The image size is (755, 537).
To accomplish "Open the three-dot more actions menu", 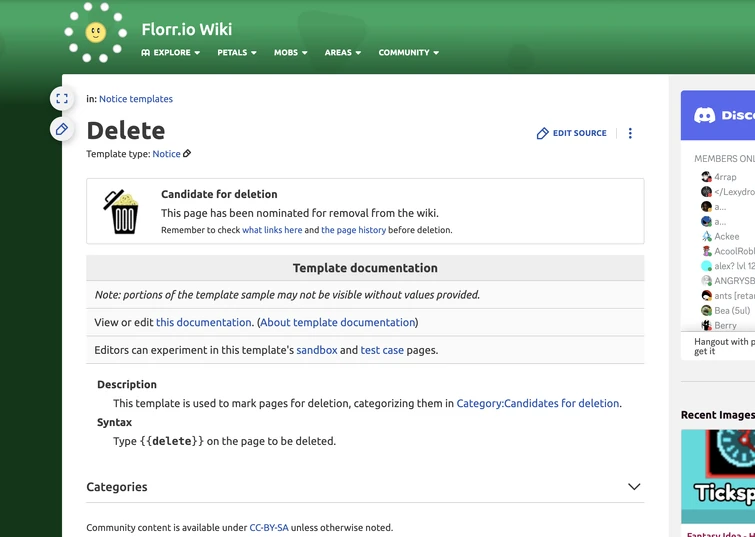I will tap(630, 133).
